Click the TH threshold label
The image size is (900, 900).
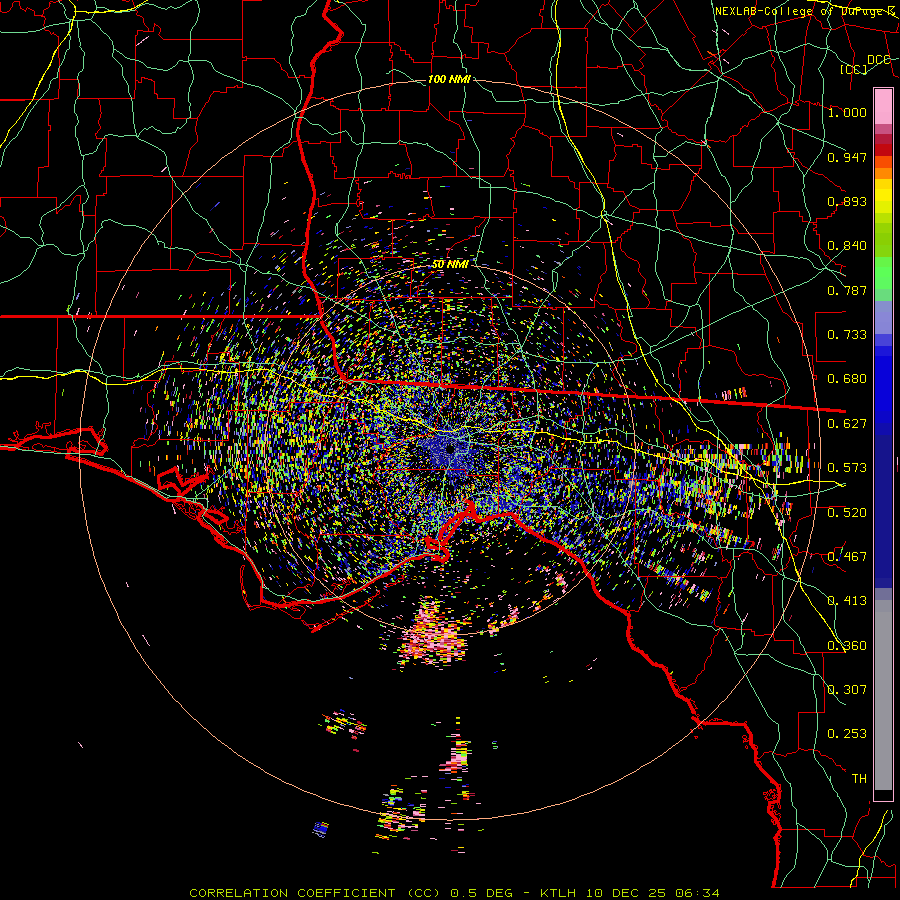pyautogui.click(x=859, y=778)
